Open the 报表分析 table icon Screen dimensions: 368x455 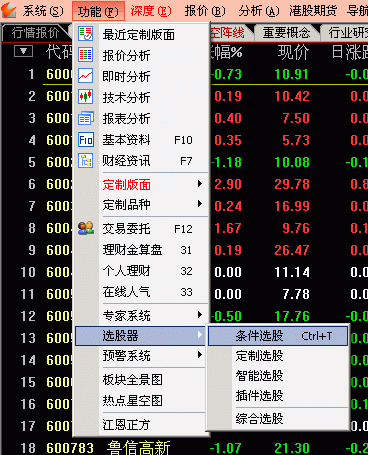pos(86,118)
